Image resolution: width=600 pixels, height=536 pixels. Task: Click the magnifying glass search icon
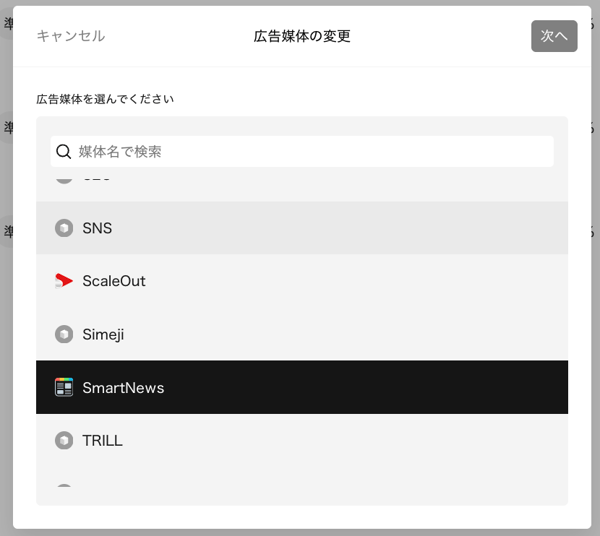click(x=63, y=152)
